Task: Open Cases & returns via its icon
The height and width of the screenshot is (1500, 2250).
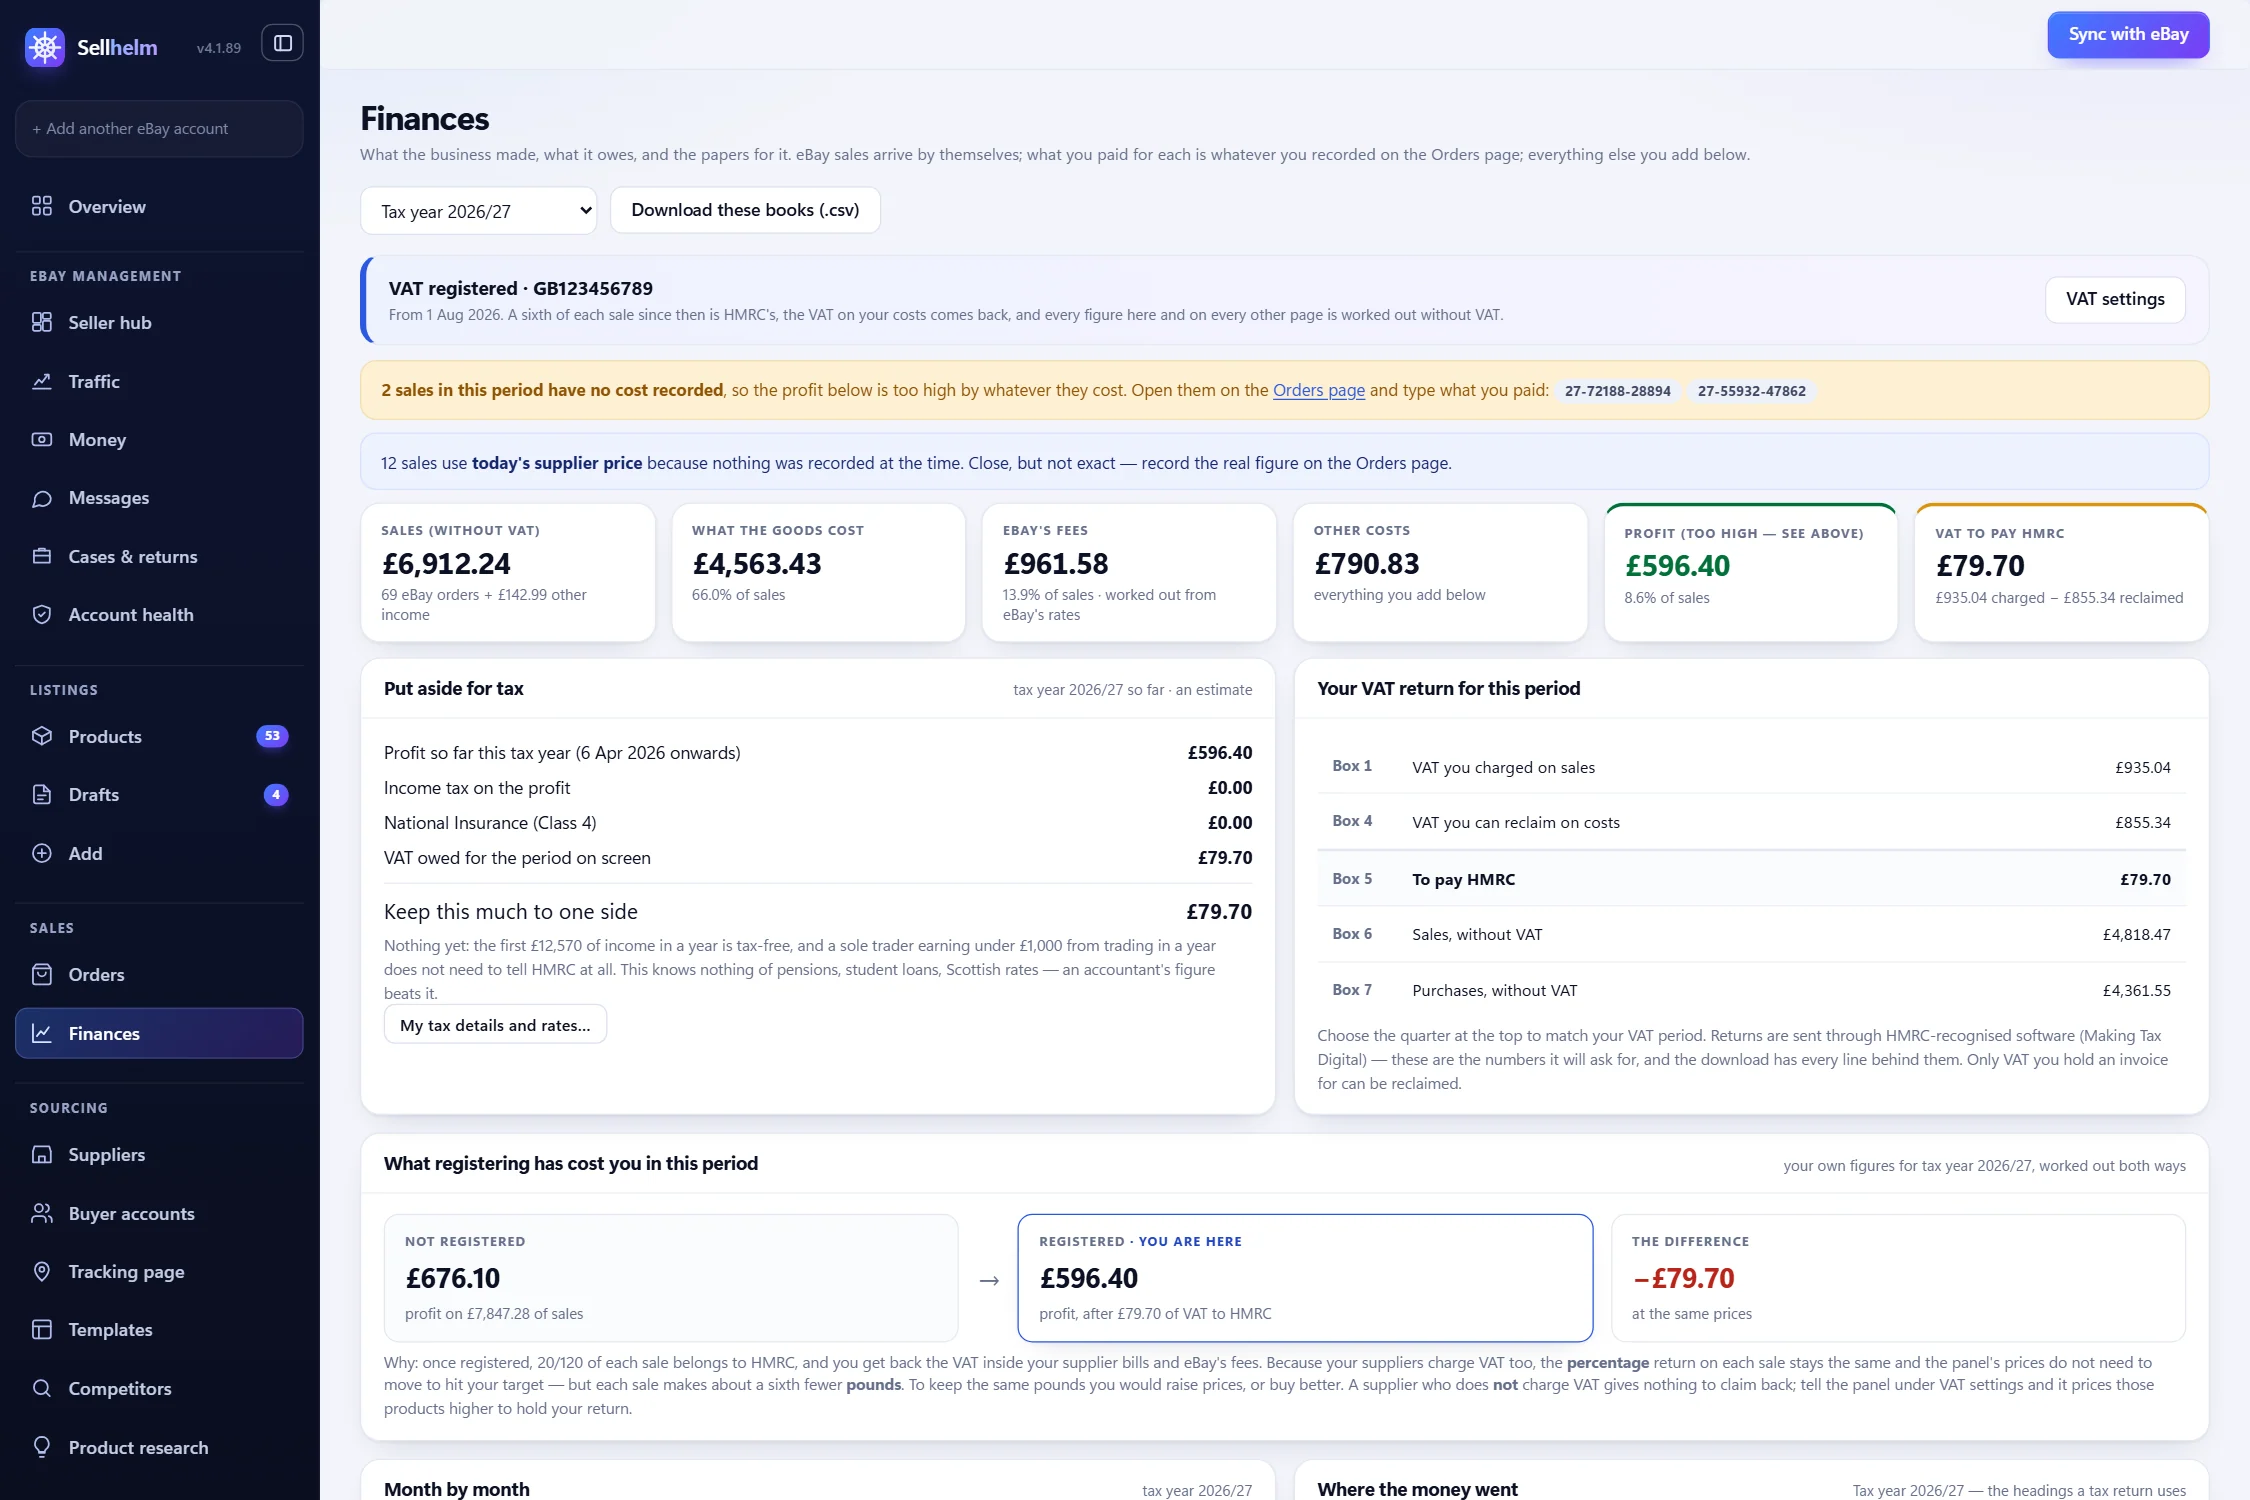Action: pos(42,556)
